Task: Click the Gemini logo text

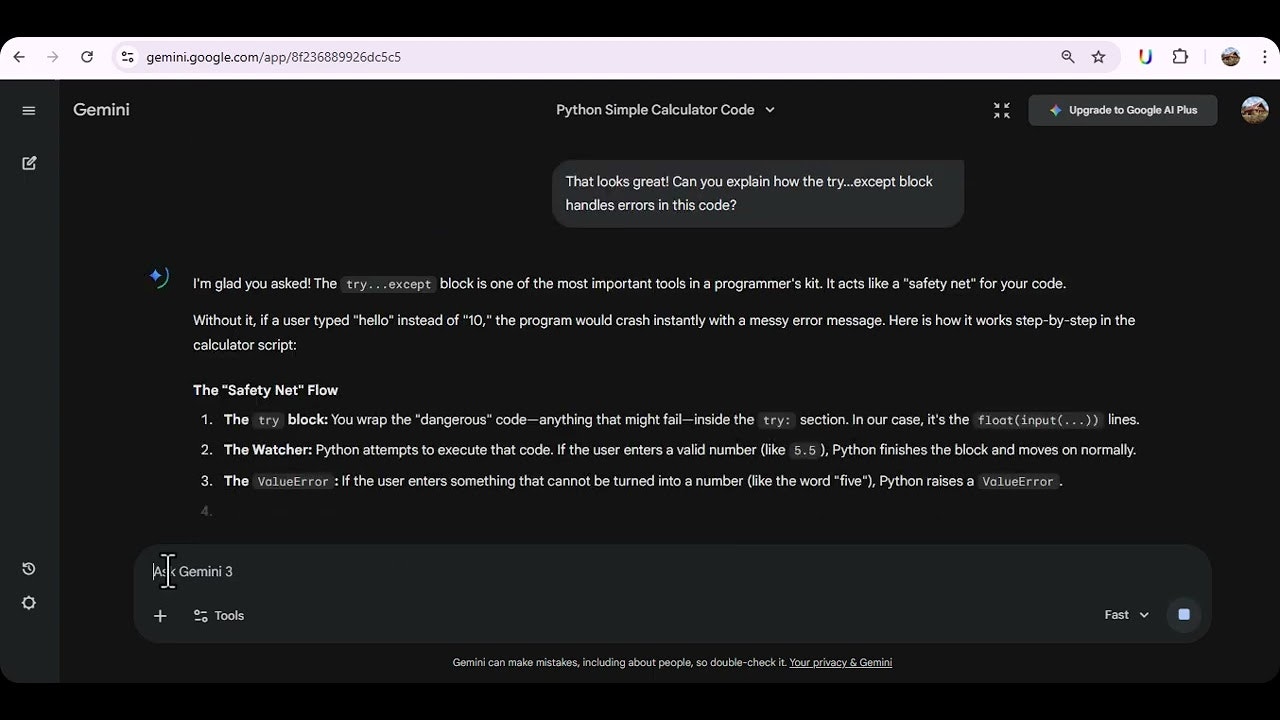Action: click(x=101, y=110)
